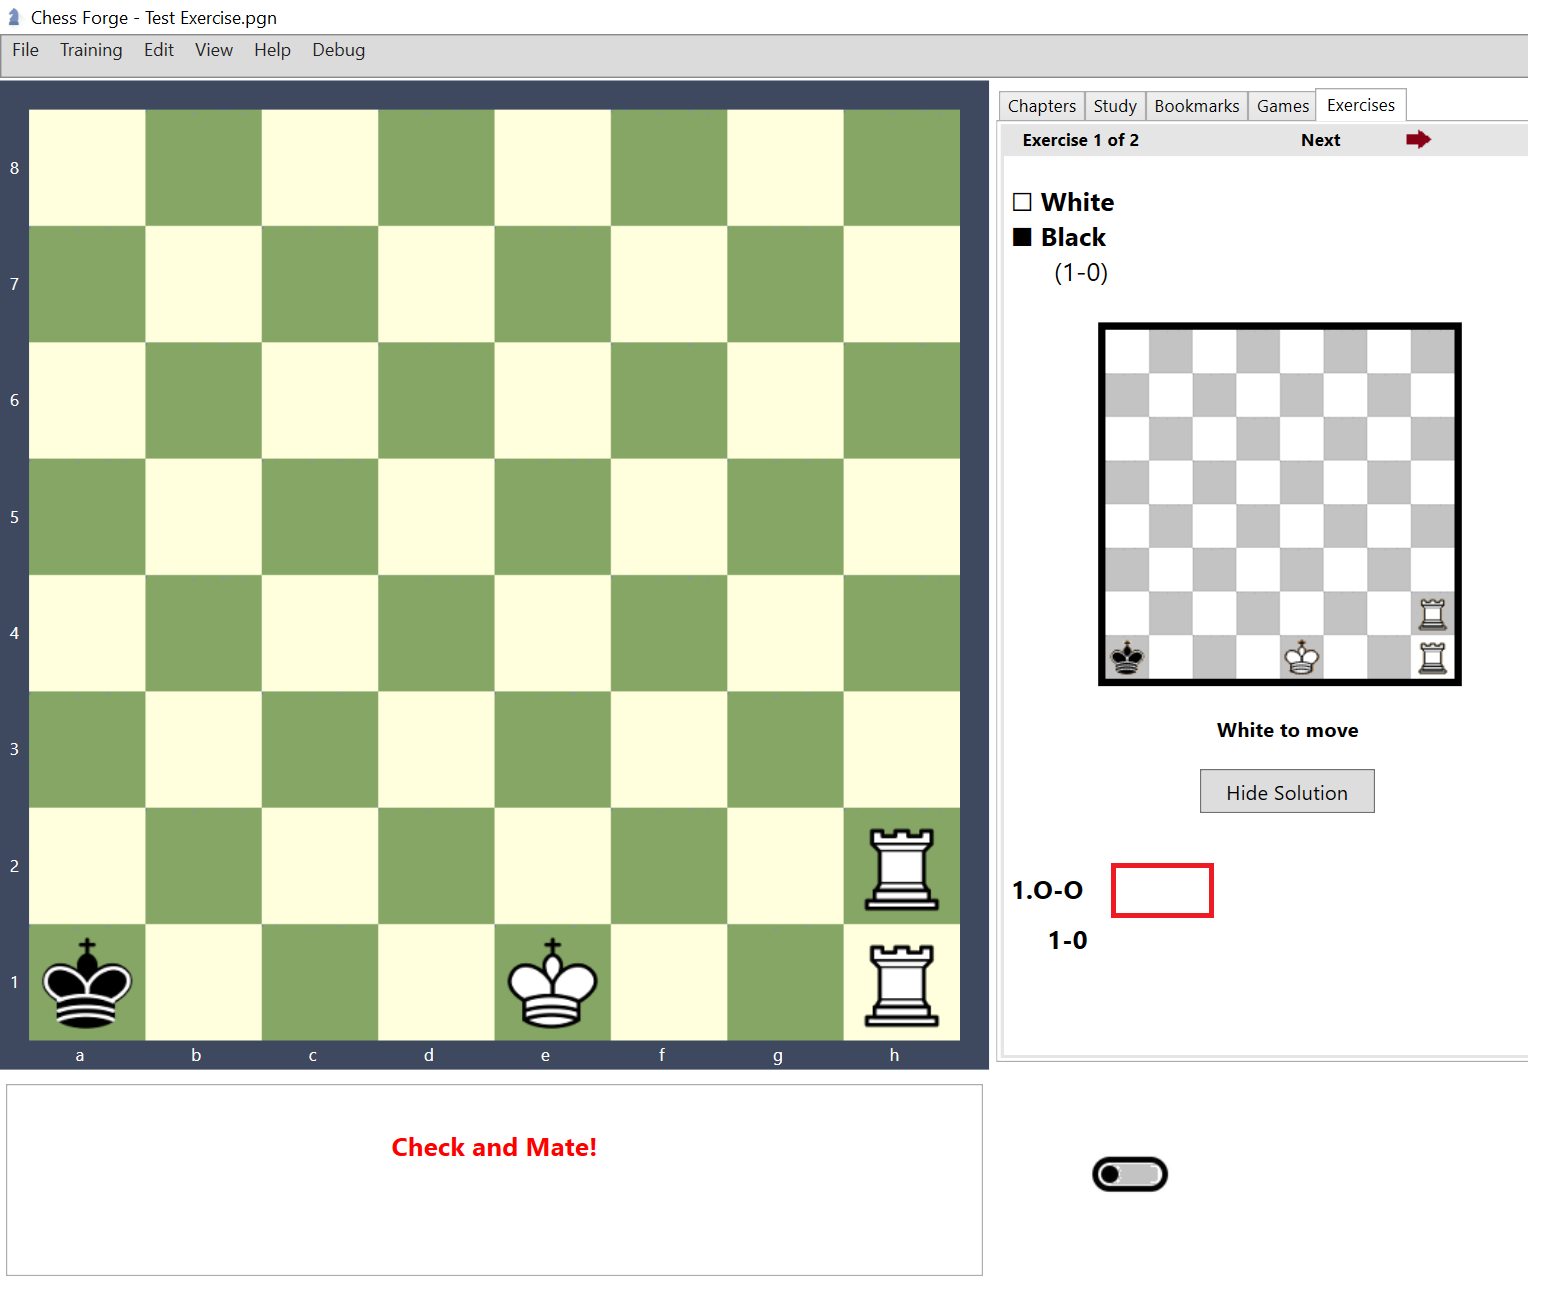Image resolution: width=1558 pixels, height=1296 pixels.
Task: Click the Exercise 1 of 2 label
Action: click(1080, 140)
